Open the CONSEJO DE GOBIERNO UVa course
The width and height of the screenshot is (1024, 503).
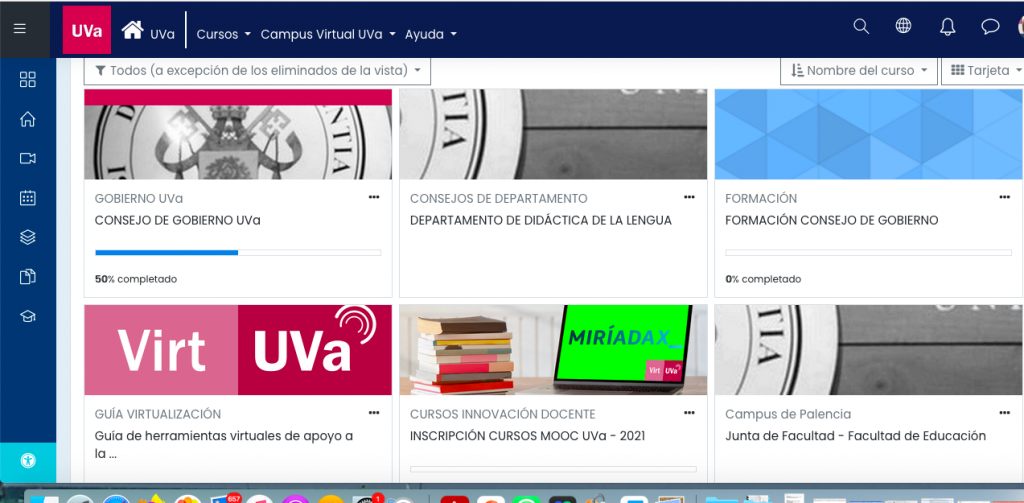178,220
